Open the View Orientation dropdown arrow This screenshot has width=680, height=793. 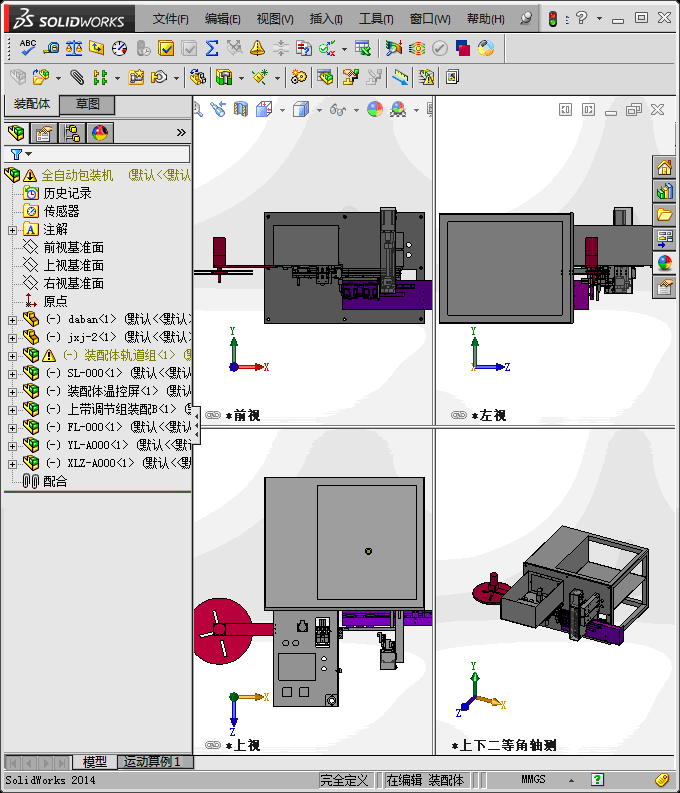pos(282,110)
